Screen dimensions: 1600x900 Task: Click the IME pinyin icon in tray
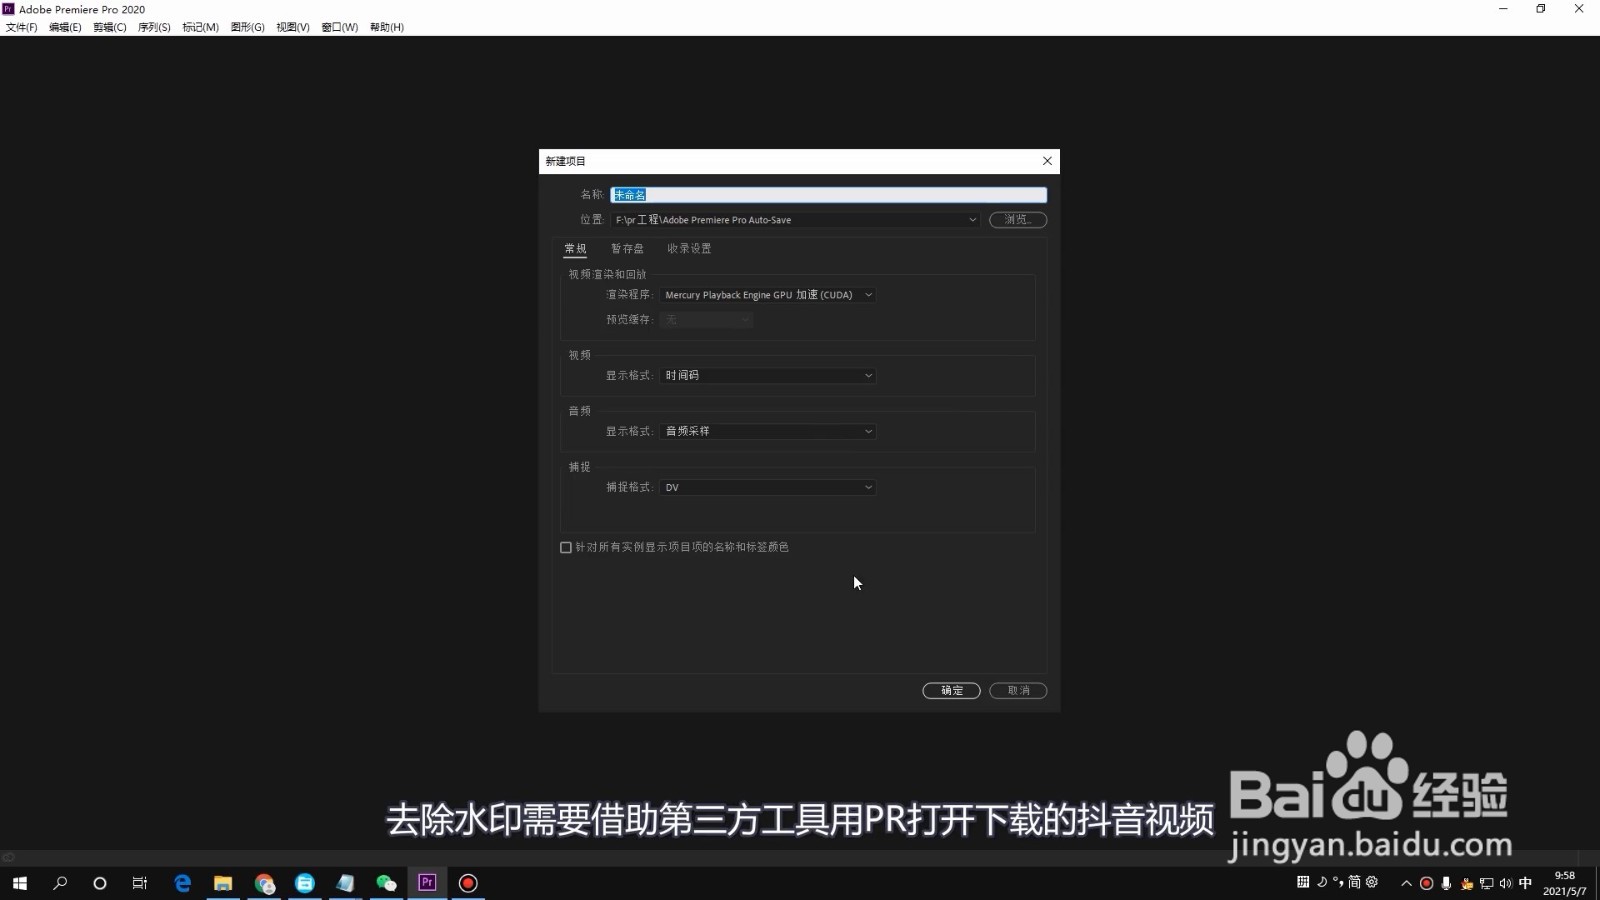tap(1303, 882)
